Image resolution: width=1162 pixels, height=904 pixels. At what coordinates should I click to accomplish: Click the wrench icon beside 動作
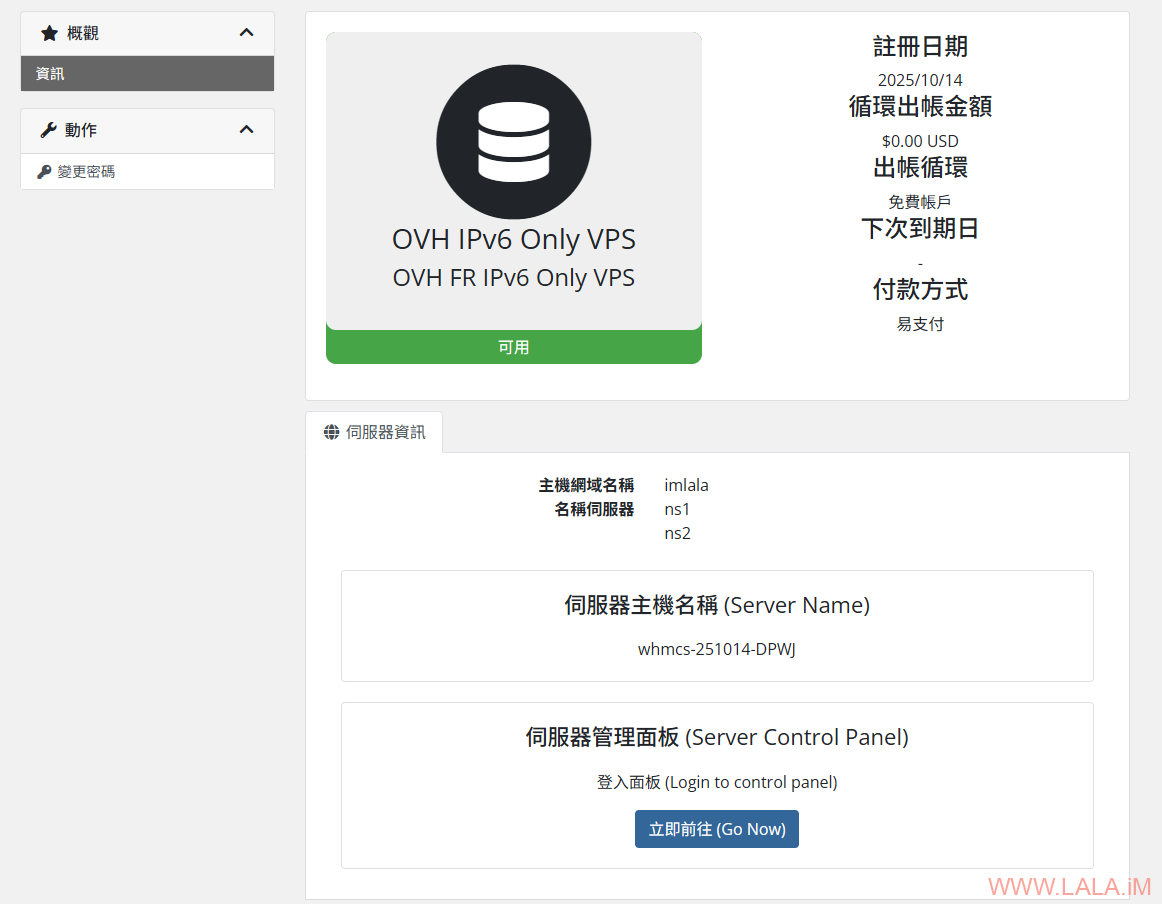(48, 130)
